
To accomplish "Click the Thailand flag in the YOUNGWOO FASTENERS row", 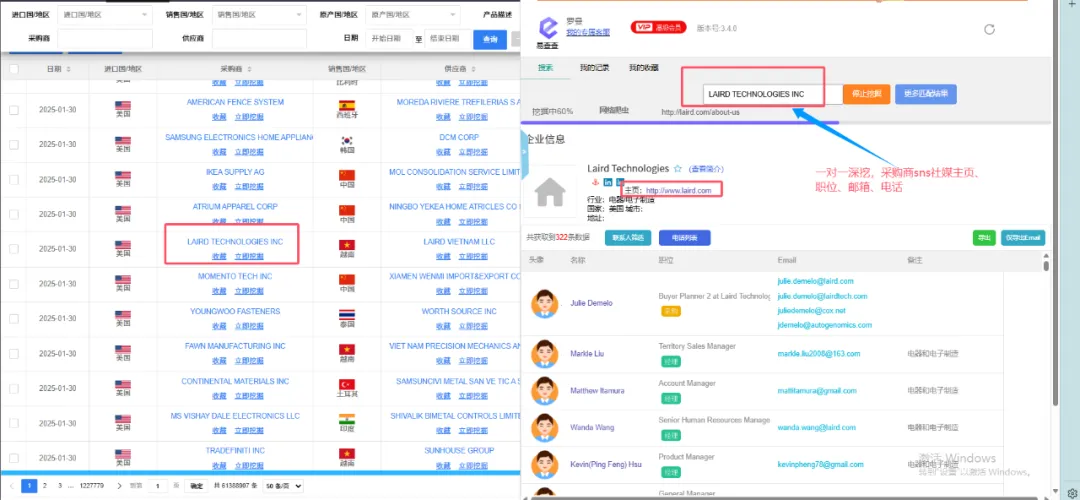I will point(346,315).
